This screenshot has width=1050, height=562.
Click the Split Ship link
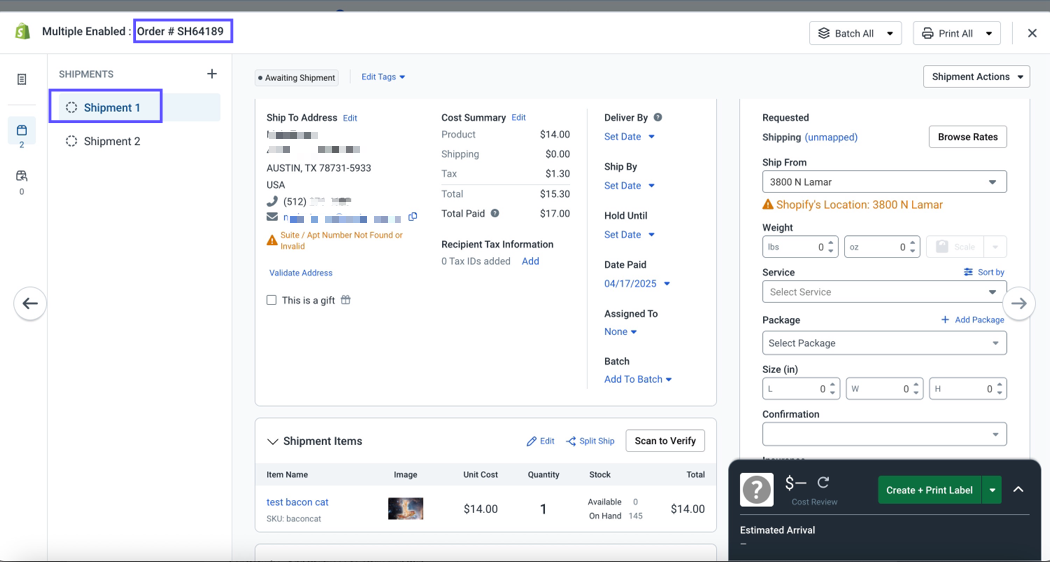(x=590, y=441)
